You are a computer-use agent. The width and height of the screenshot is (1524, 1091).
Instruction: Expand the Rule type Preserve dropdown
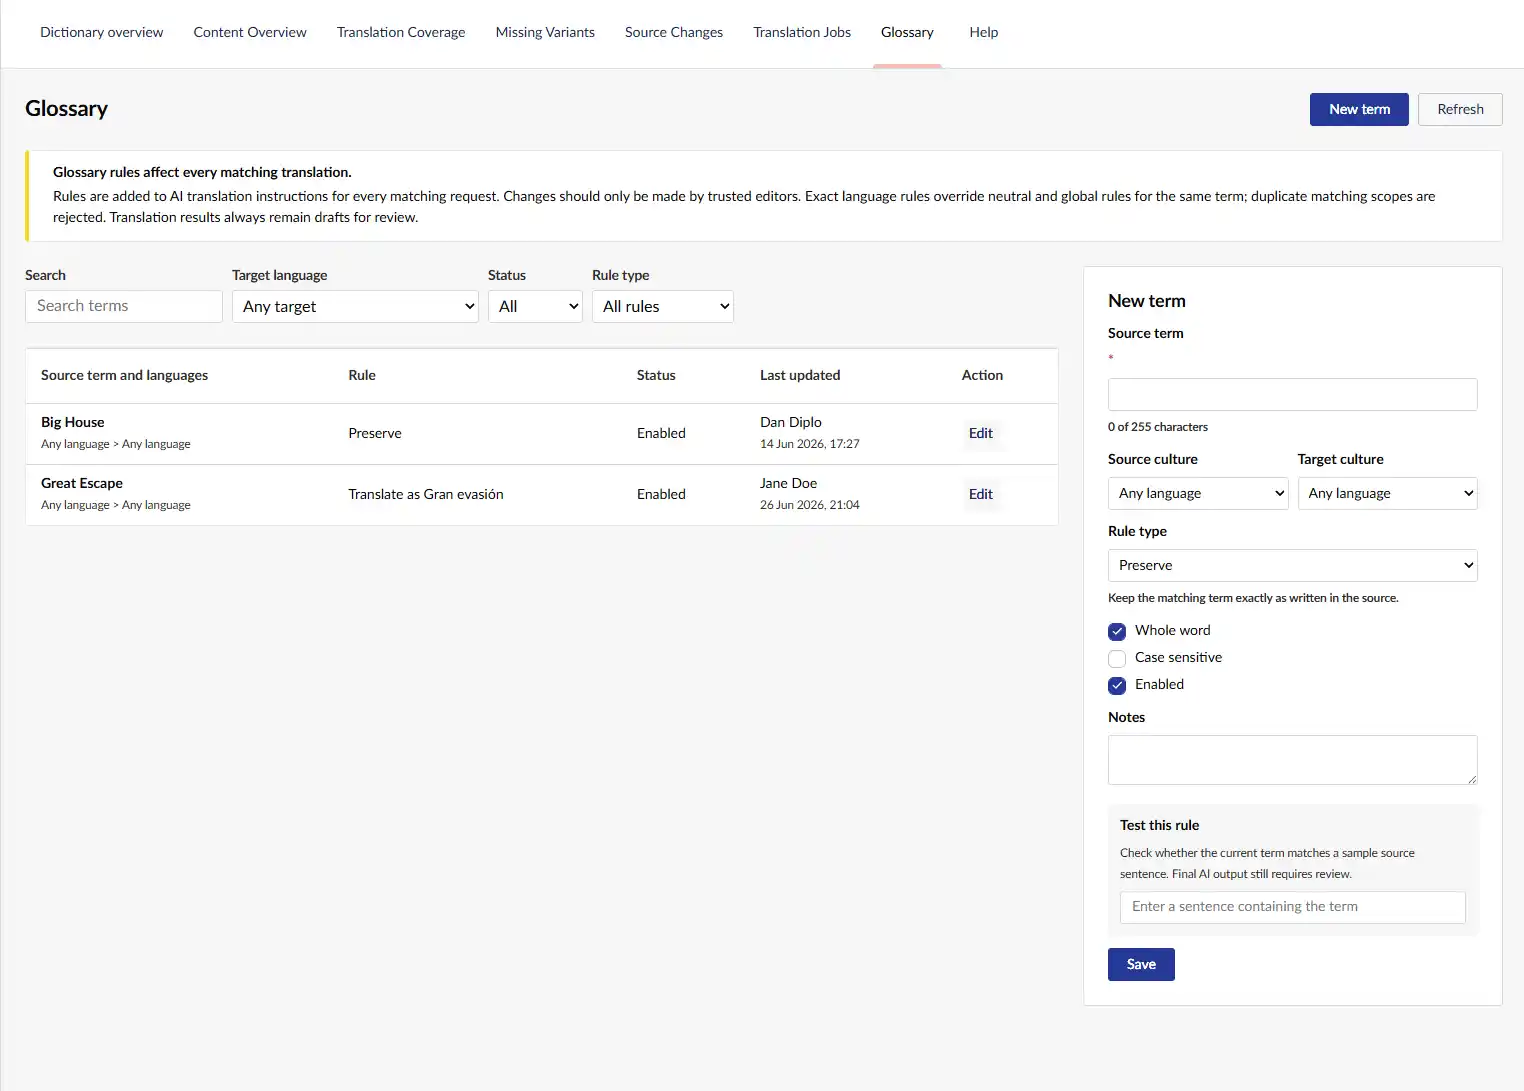coord(1292,565)
